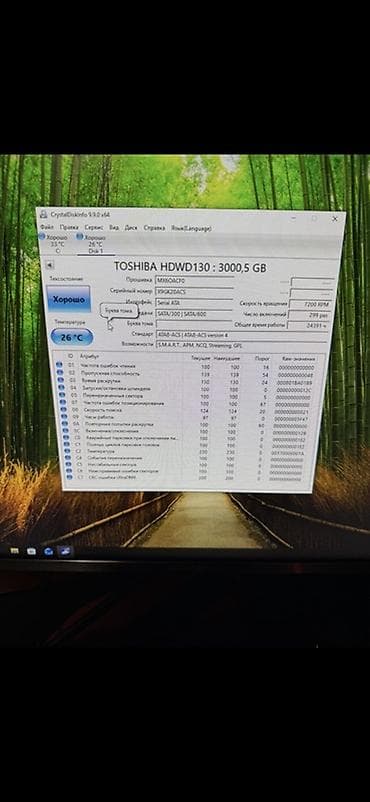Open the Язык(Language) menu
This screenshot has width=370, height=802.
point(191,228)
